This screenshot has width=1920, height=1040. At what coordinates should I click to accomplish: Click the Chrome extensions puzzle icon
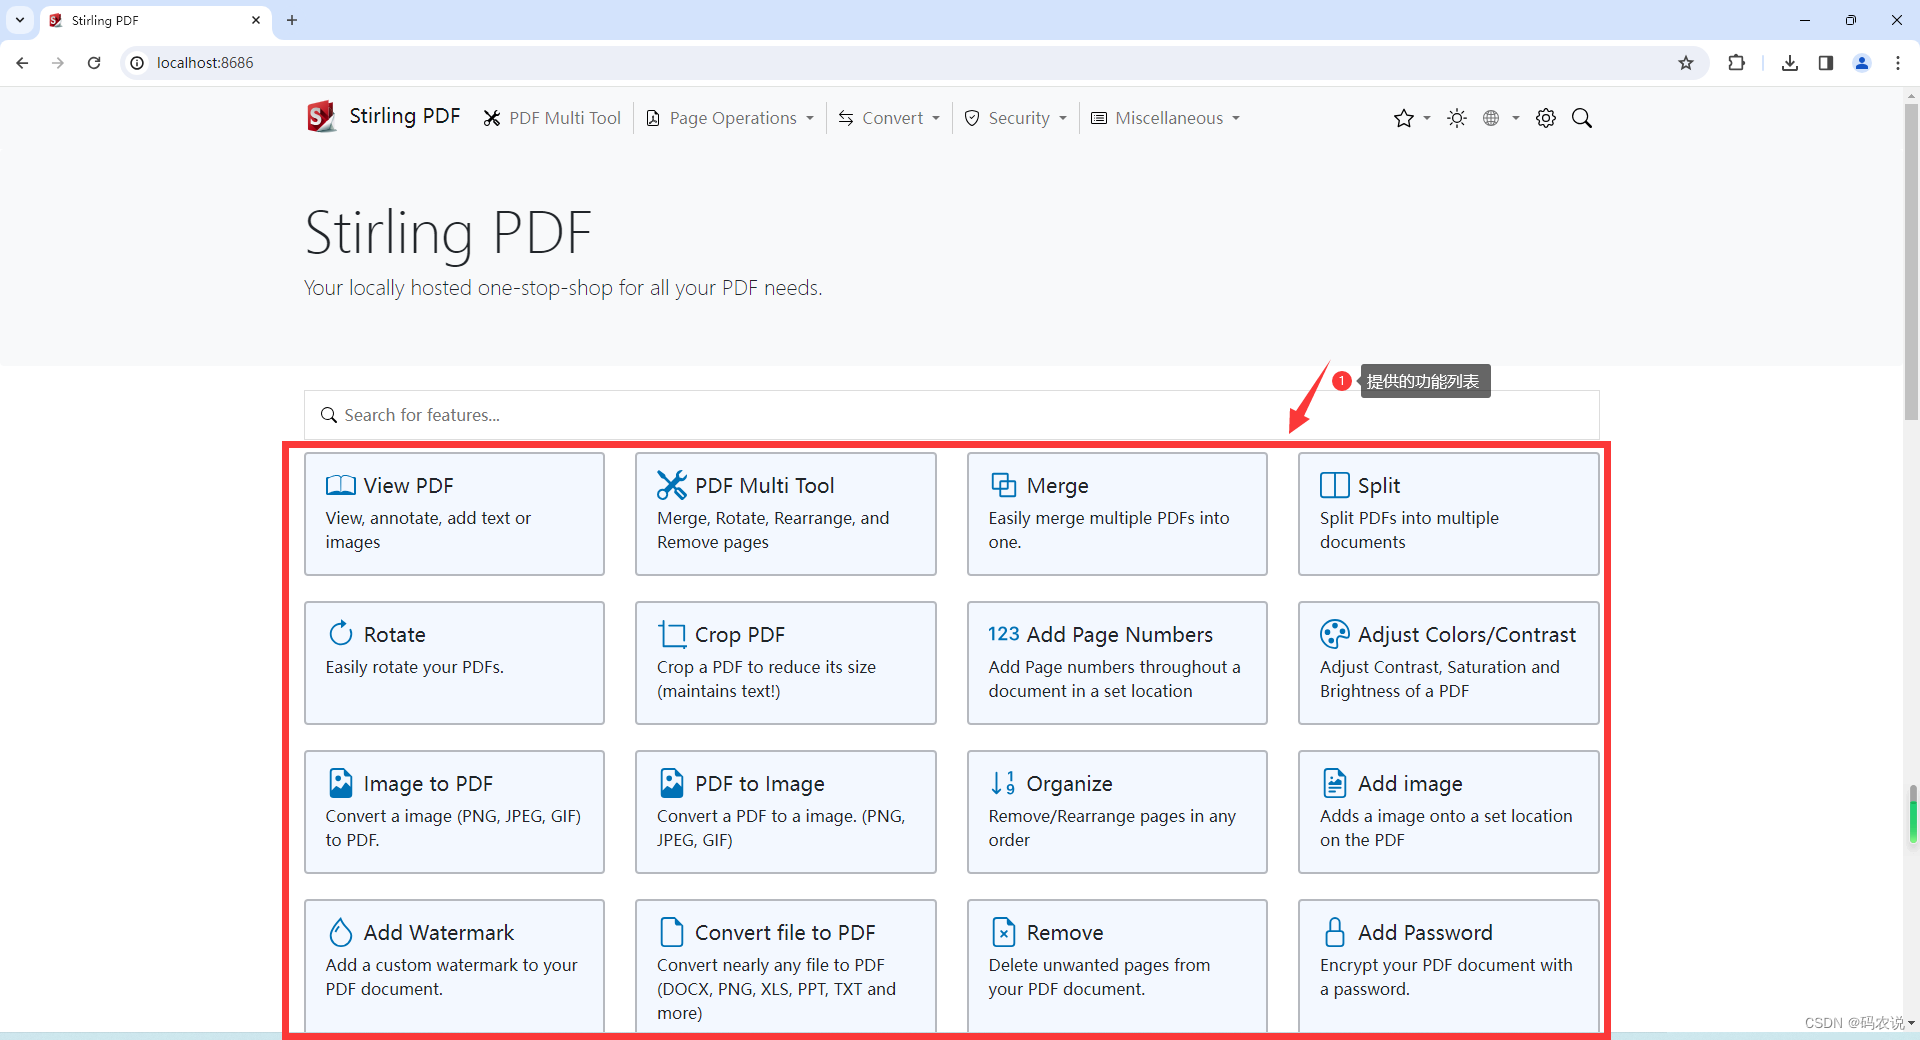pos(1736,63)
